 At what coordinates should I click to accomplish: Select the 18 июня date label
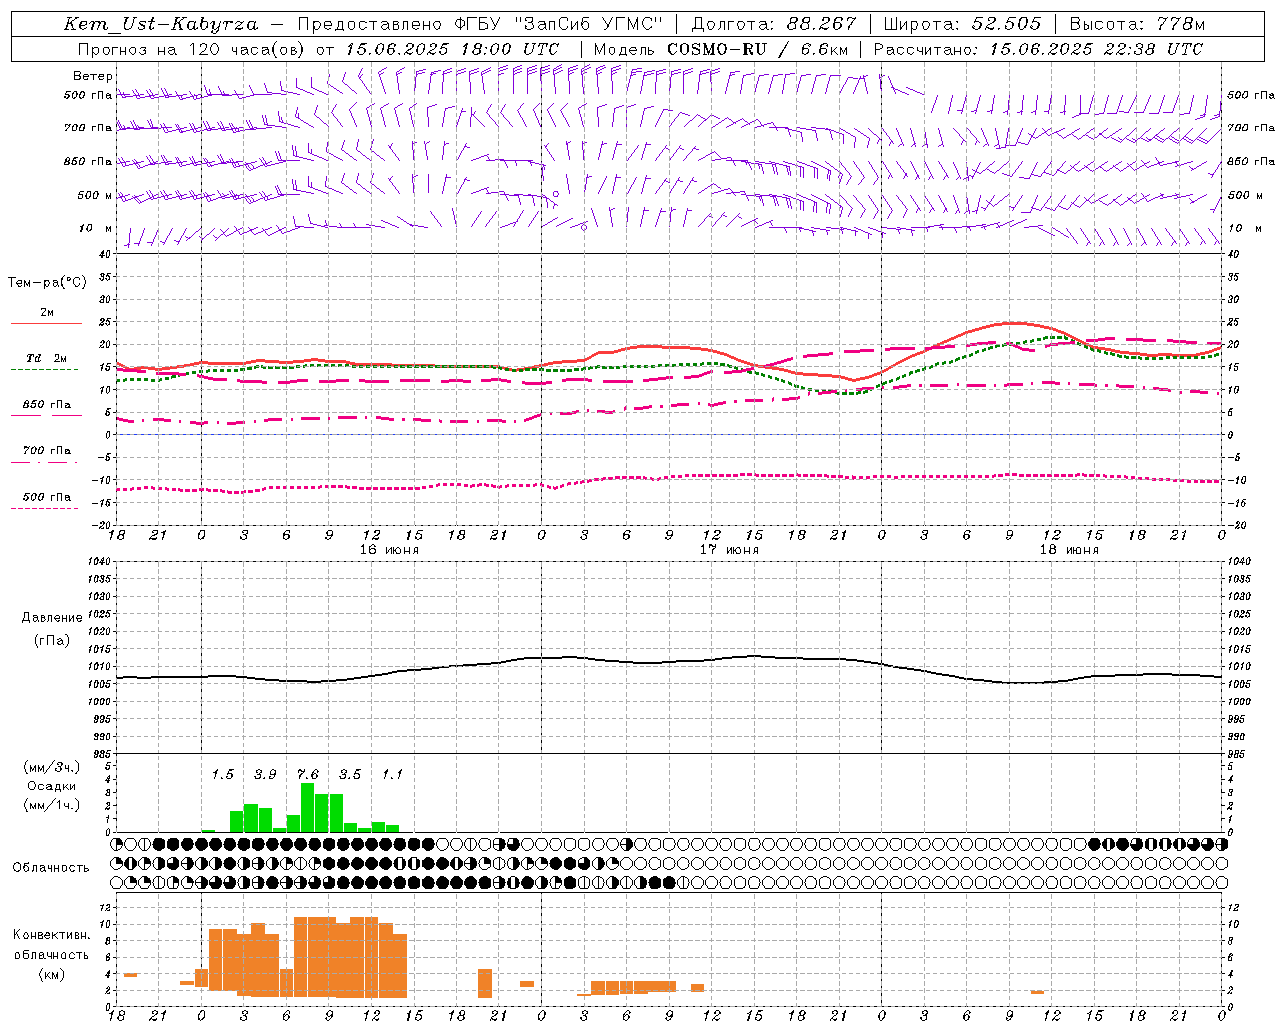point(1069,550)
